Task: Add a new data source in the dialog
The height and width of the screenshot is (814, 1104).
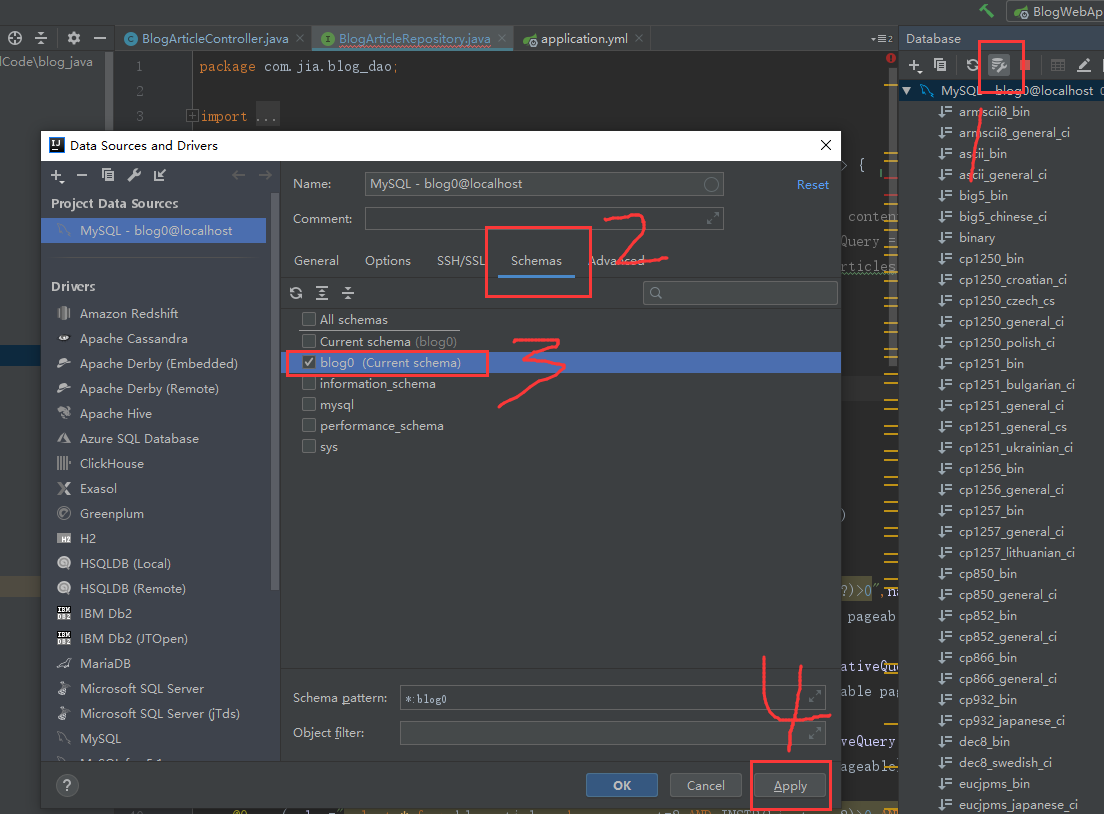Action: pos(57,175)
